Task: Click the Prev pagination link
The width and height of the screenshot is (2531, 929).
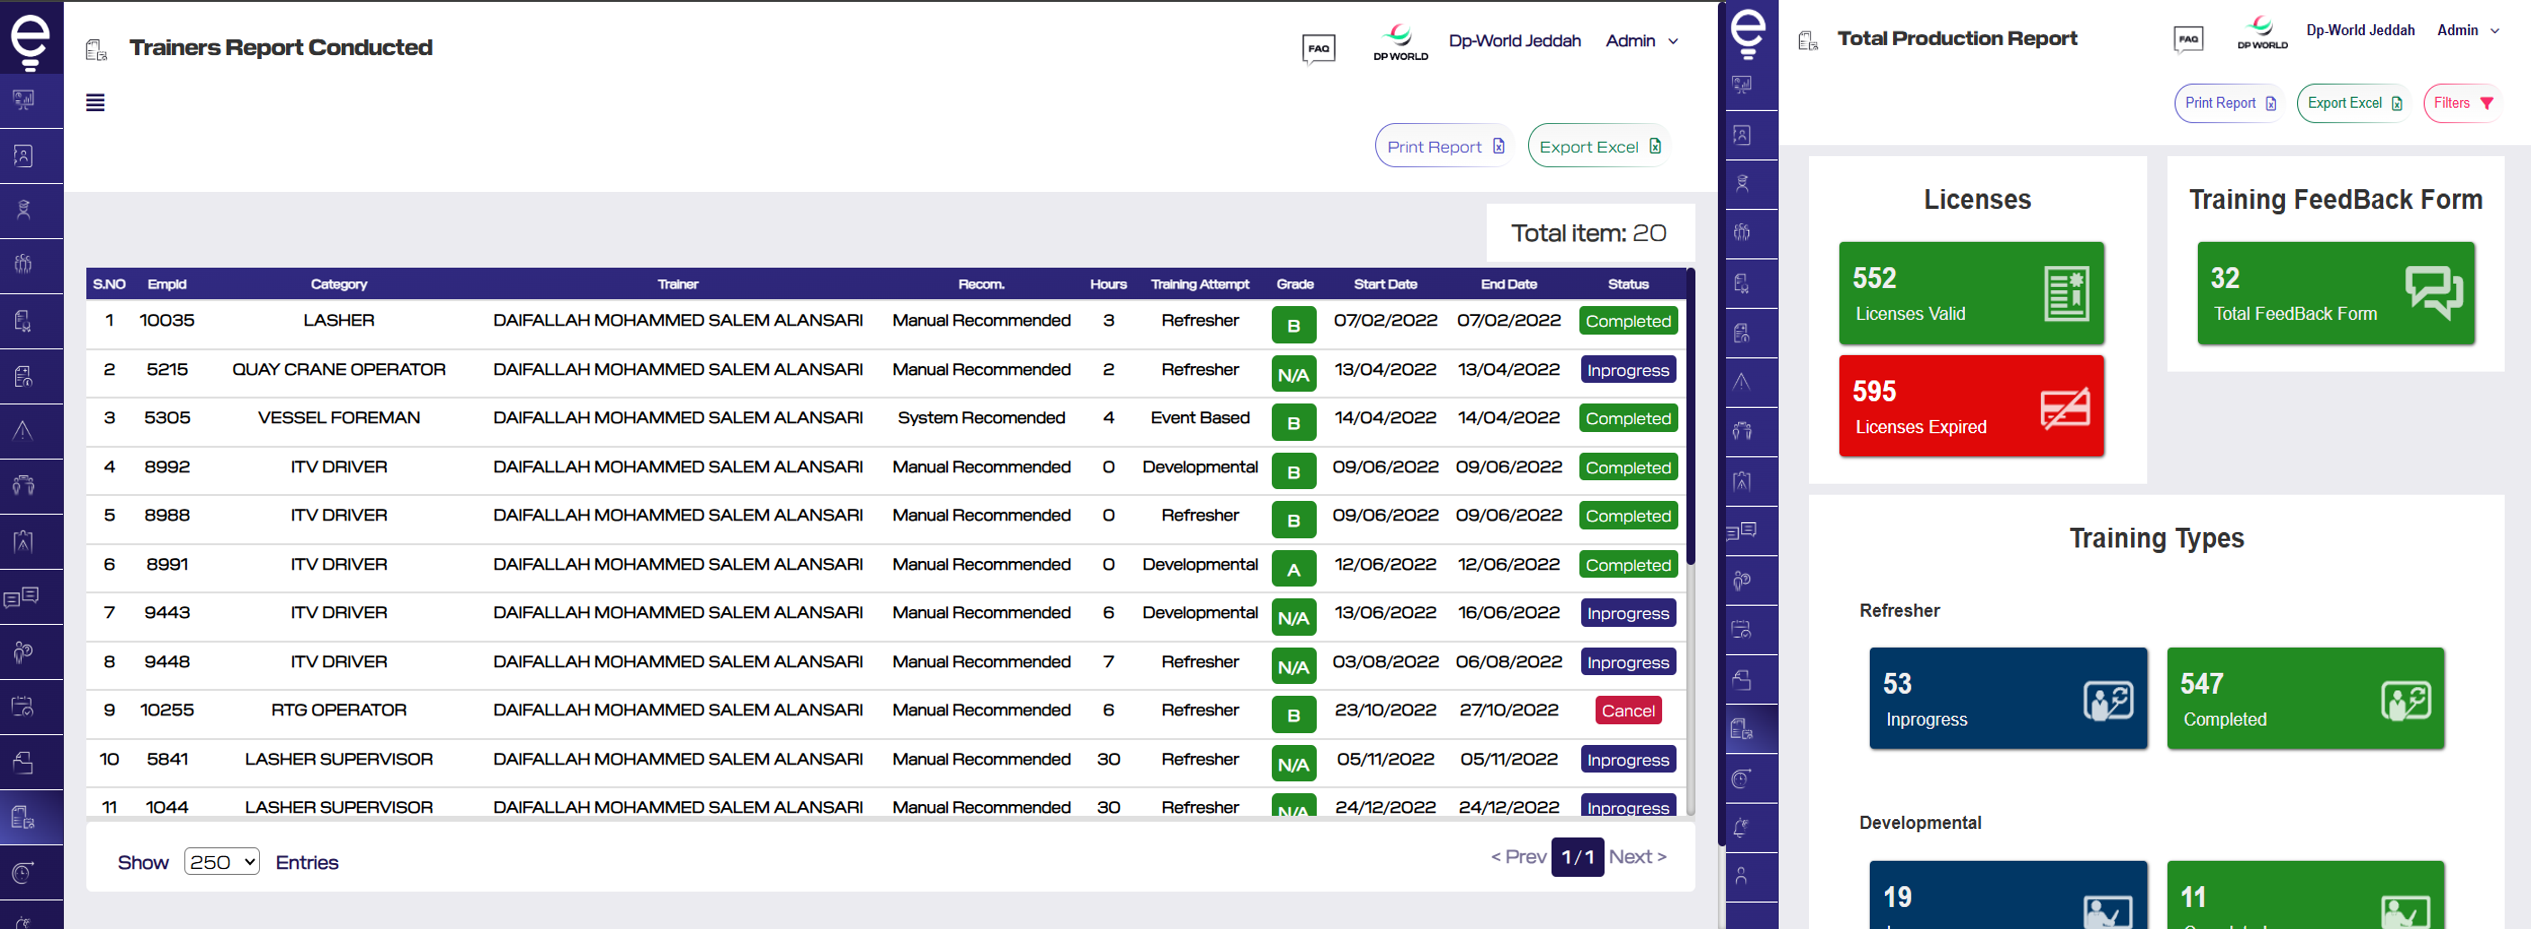Action: point(1518,857)
